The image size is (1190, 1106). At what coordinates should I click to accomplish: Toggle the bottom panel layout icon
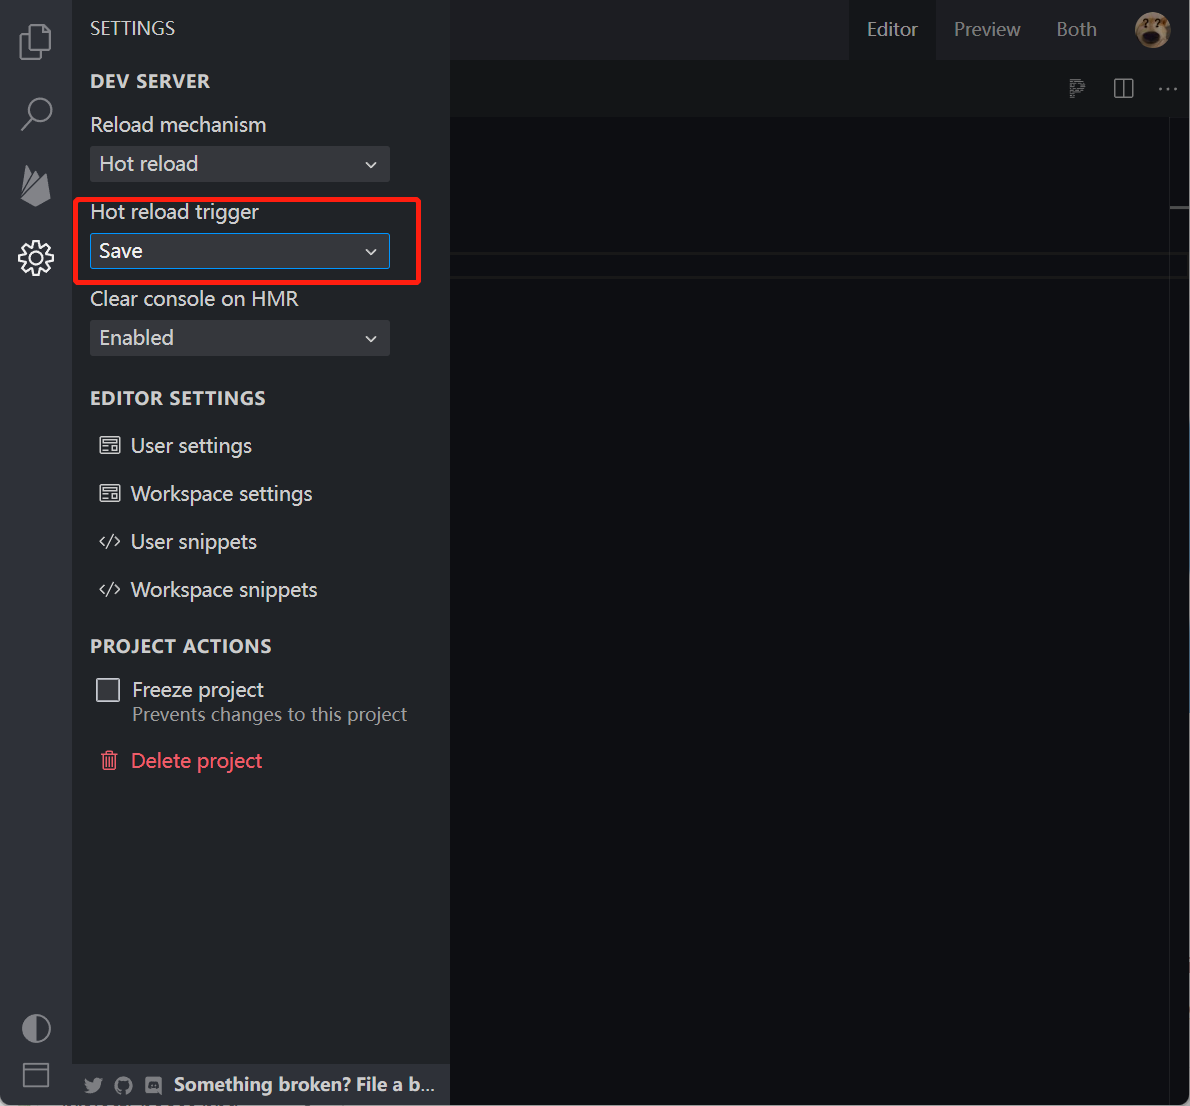tap(36, 1075)
